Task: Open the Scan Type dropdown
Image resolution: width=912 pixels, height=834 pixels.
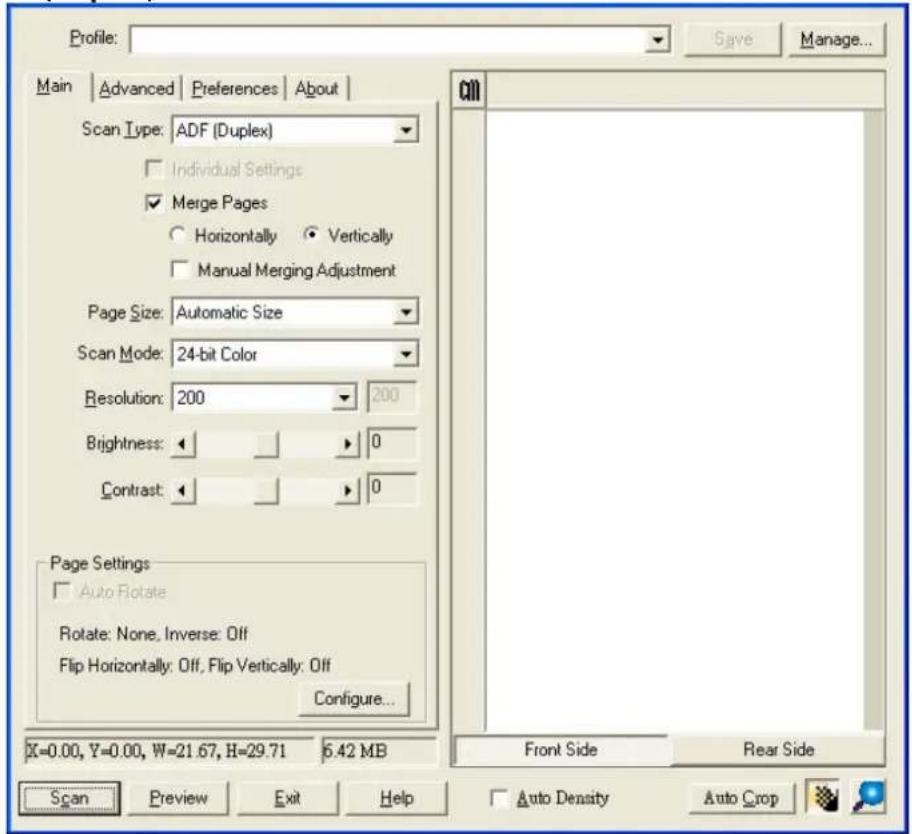Action: (405, 130)
